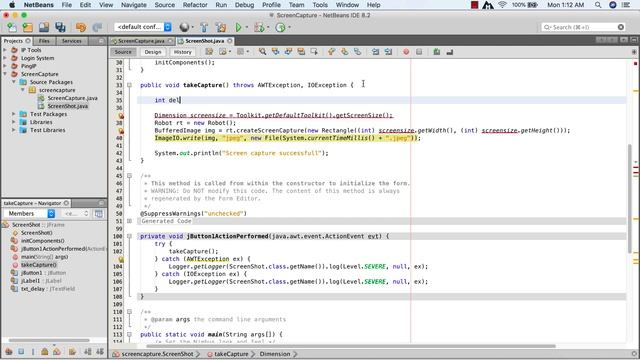Click the Navigator horizontal scrollbar

click(x=49, y=340)
